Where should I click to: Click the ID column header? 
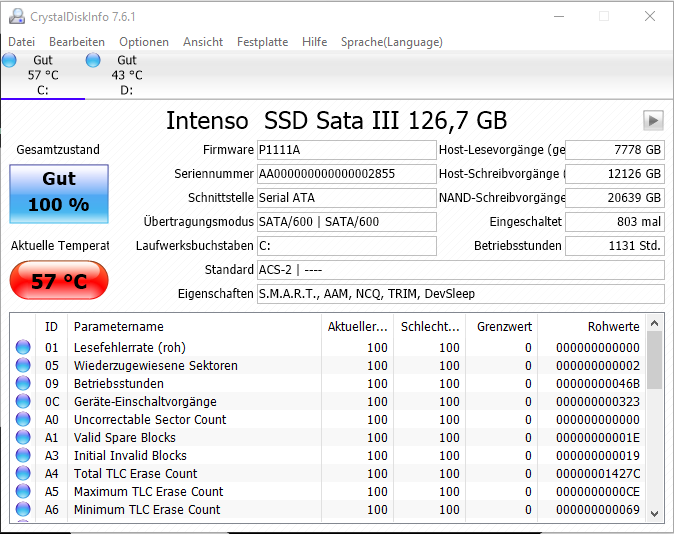tap(51, 327)
